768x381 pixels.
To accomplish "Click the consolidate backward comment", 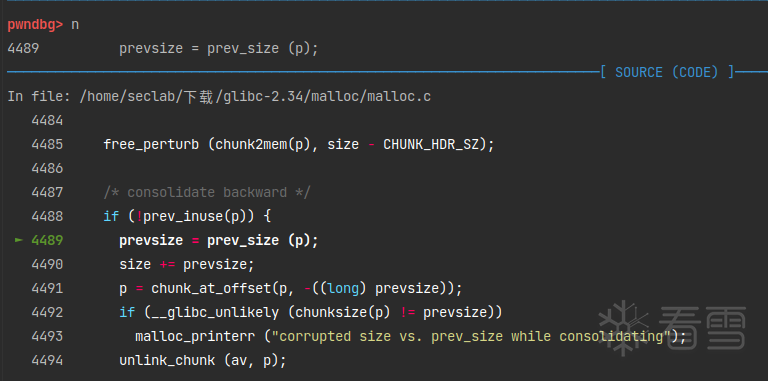I will click(x=207, y=192).
